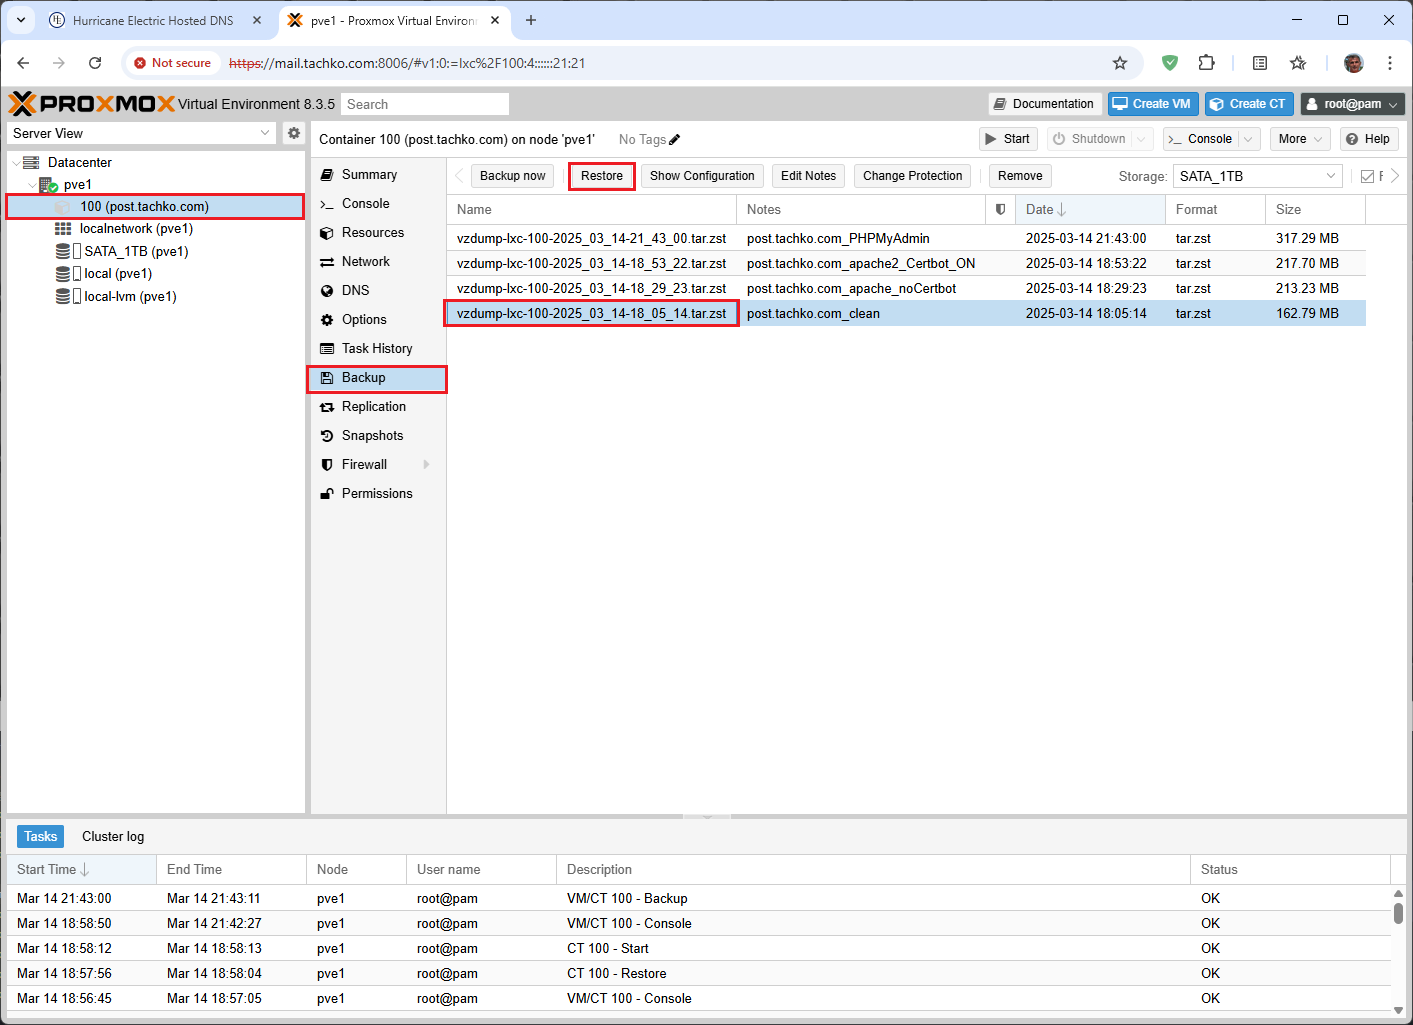Open the Snapshots menu item
The width and height of the screenshot is (1413, 1025).
372,436
